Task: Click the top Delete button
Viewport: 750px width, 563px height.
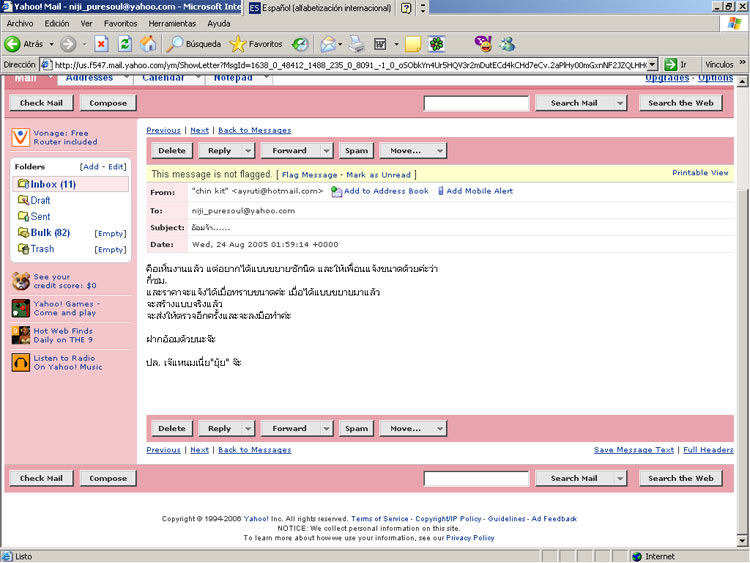Action: click(x=172, y=151)
